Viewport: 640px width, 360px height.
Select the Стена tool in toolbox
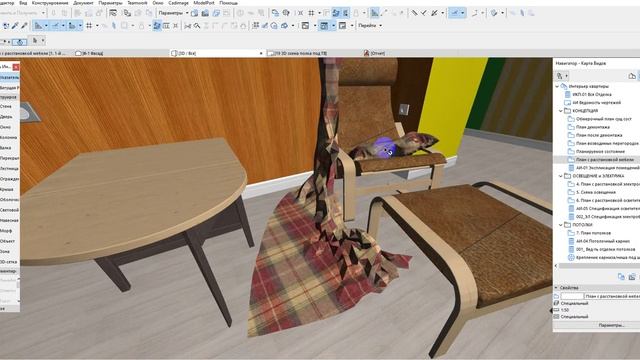pyautogui.click(x=6, y=106)
